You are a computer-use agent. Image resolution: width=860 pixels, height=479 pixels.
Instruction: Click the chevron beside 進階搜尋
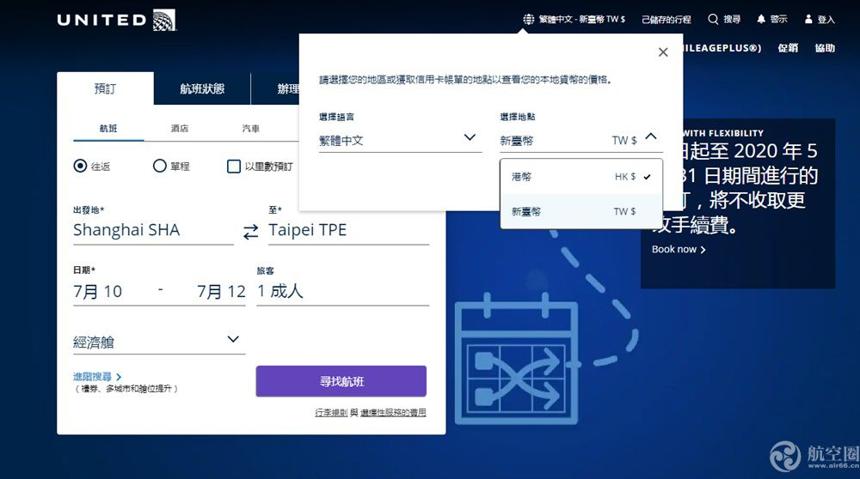pyautogui.click(x=118, y=377)
